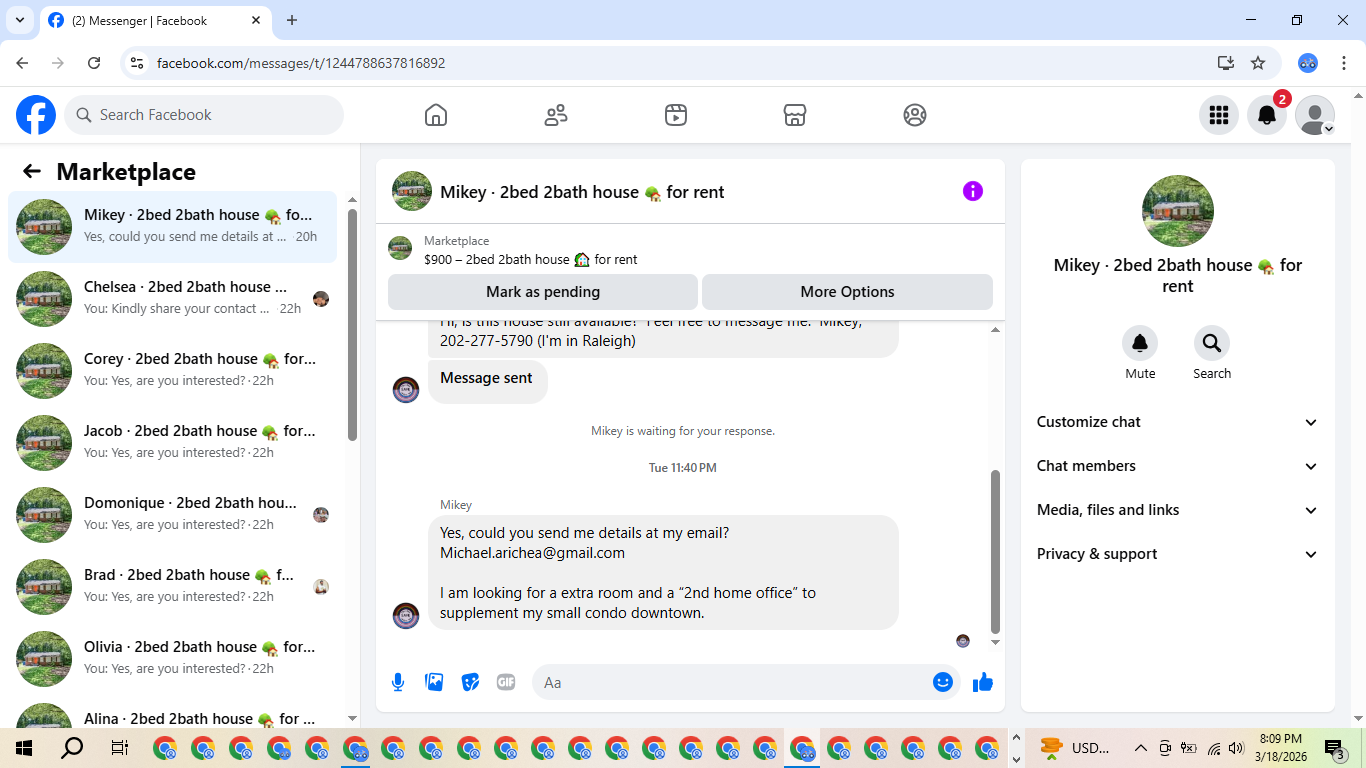Open the Facebook menu grid icon
This screenshot has height=768, width=1366.
pos(1219,115)
